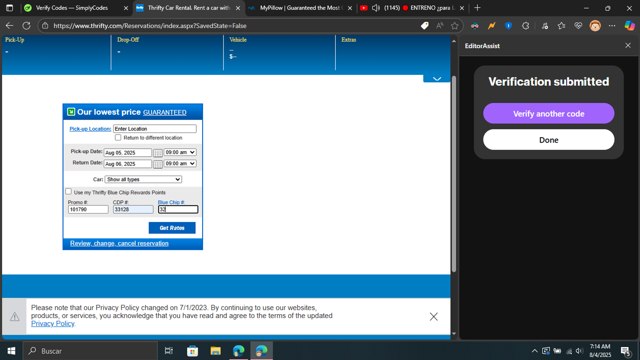
Task: Switch to Thrifty Car Rental tab
Action: (188, 8)
